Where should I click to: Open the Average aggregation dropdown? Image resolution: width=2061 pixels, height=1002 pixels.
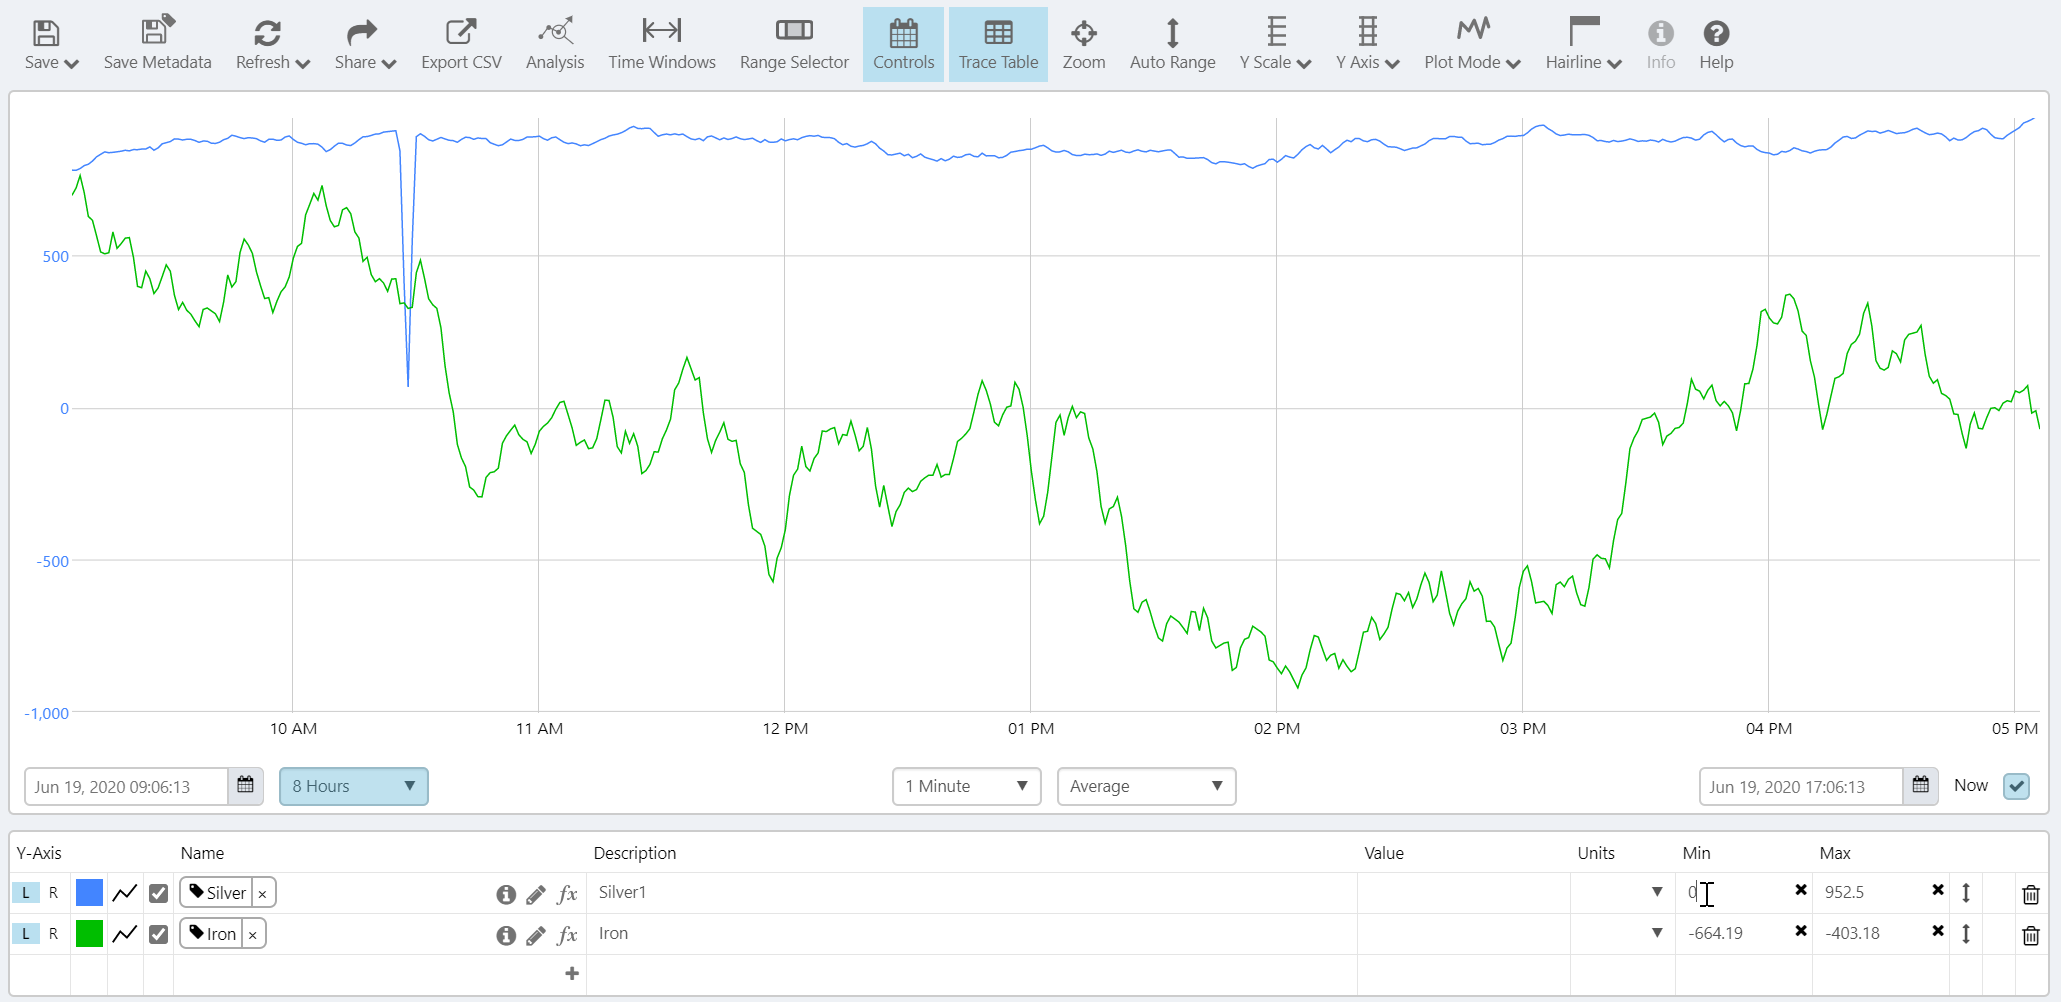point(1146,786)
